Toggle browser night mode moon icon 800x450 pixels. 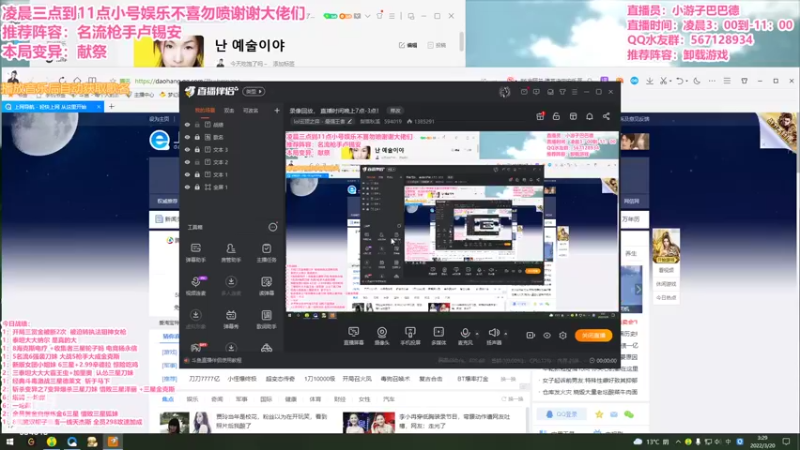pyautogui.click(x=697, y=81)
